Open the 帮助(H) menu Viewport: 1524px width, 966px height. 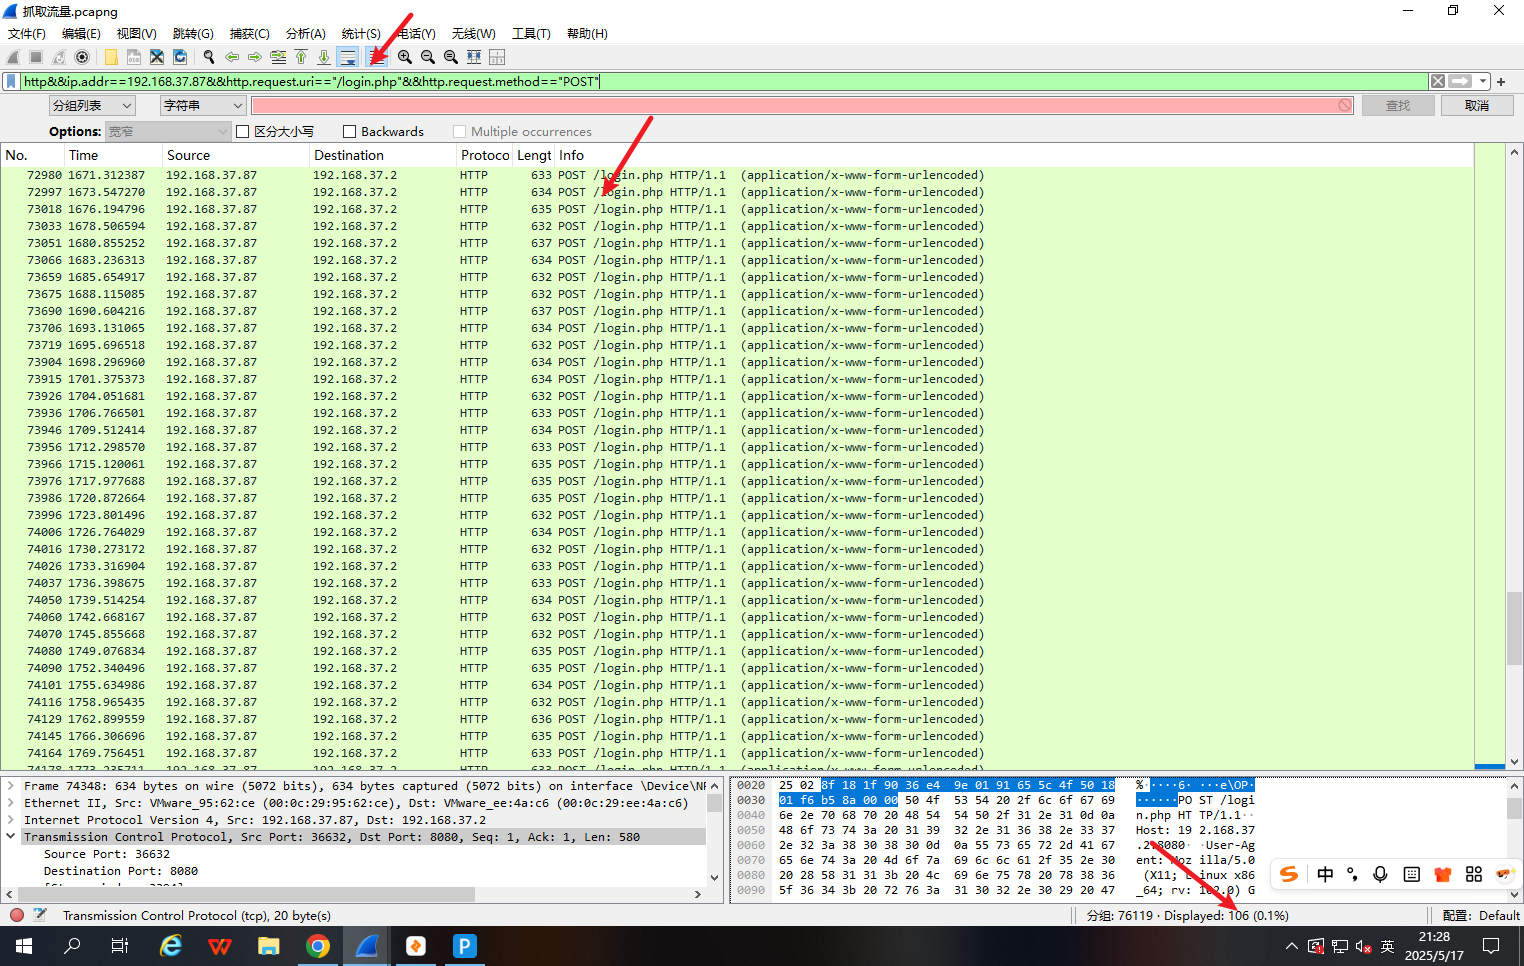tap(587, 33)
